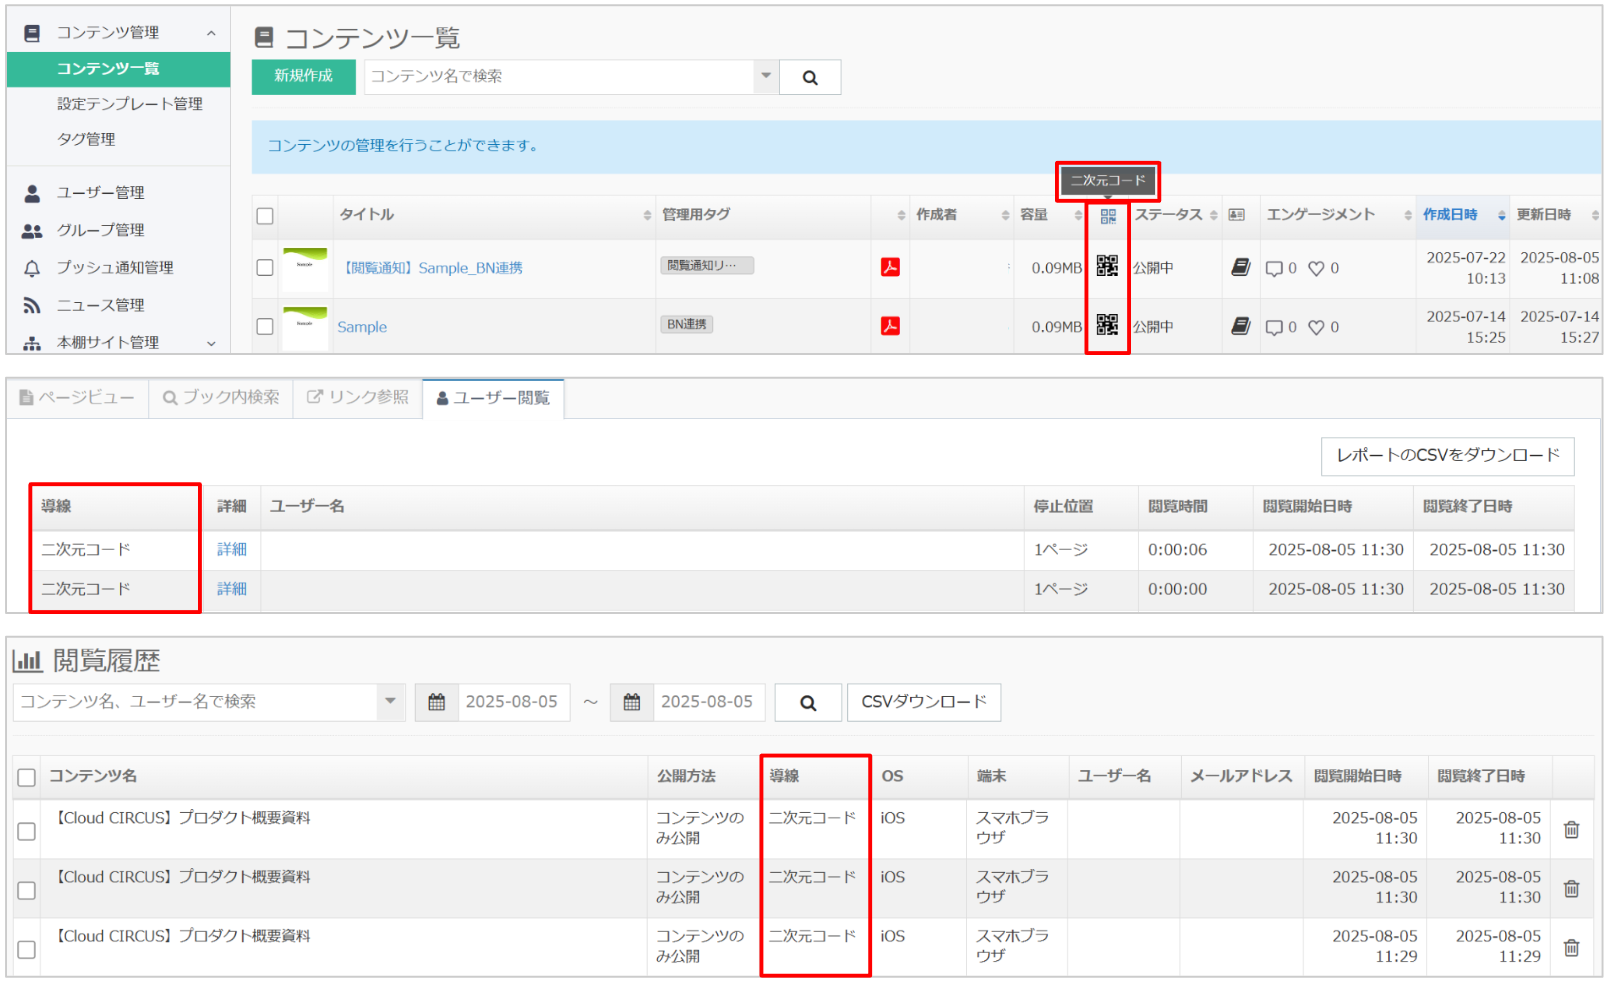This screenshot has width=1609, height=984.
Task: Select the リンク参照 tab
Action: click(358, 398)
